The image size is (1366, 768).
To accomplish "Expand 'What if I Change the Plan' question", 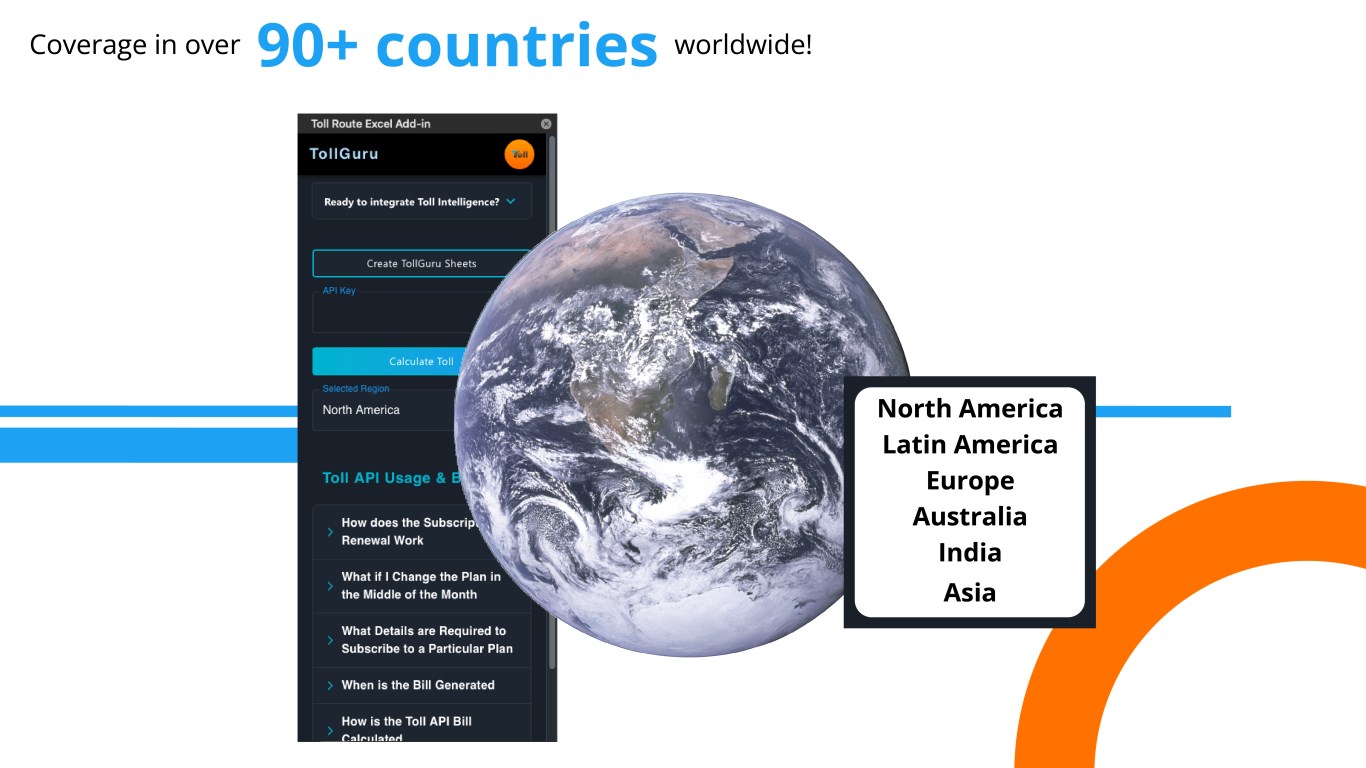I will click(x=421, y=586).
